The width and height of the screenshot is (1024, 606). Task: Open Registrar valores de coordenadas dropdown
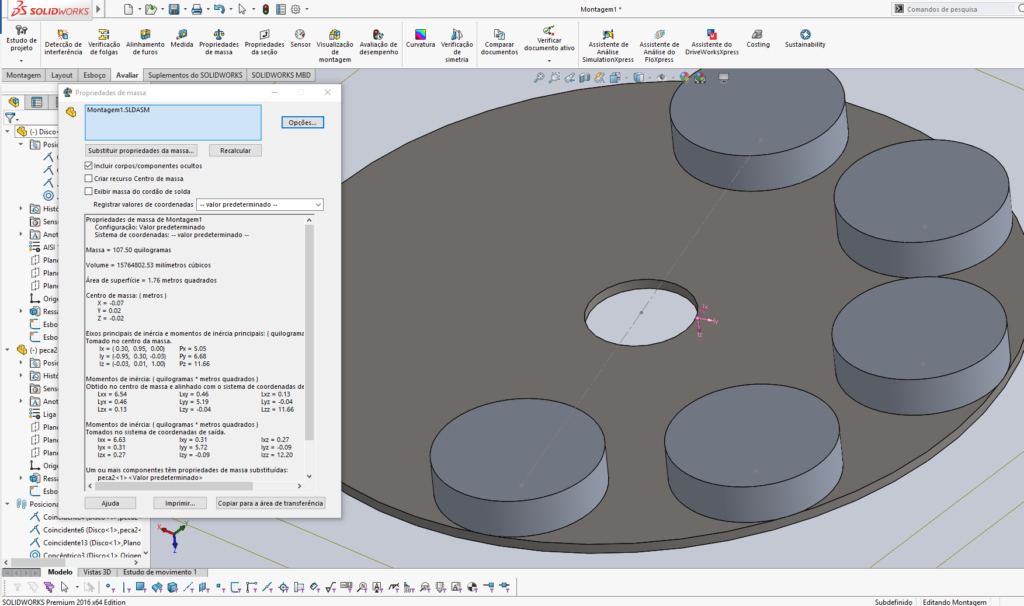pos(260,204)
